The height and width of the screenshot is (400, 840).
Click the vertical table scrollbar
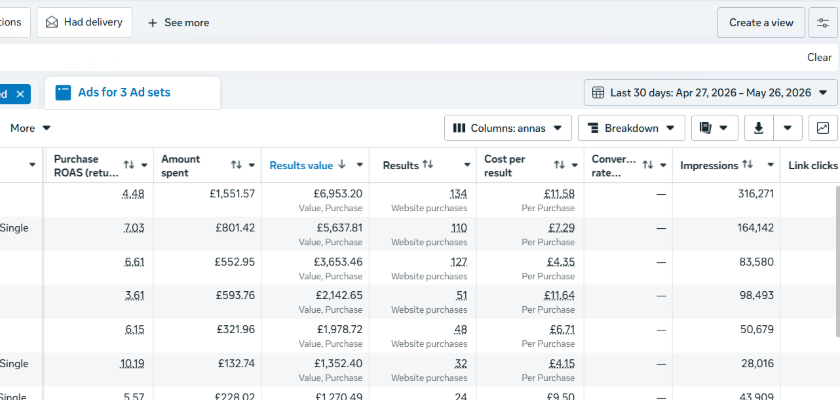pos(837,261)
